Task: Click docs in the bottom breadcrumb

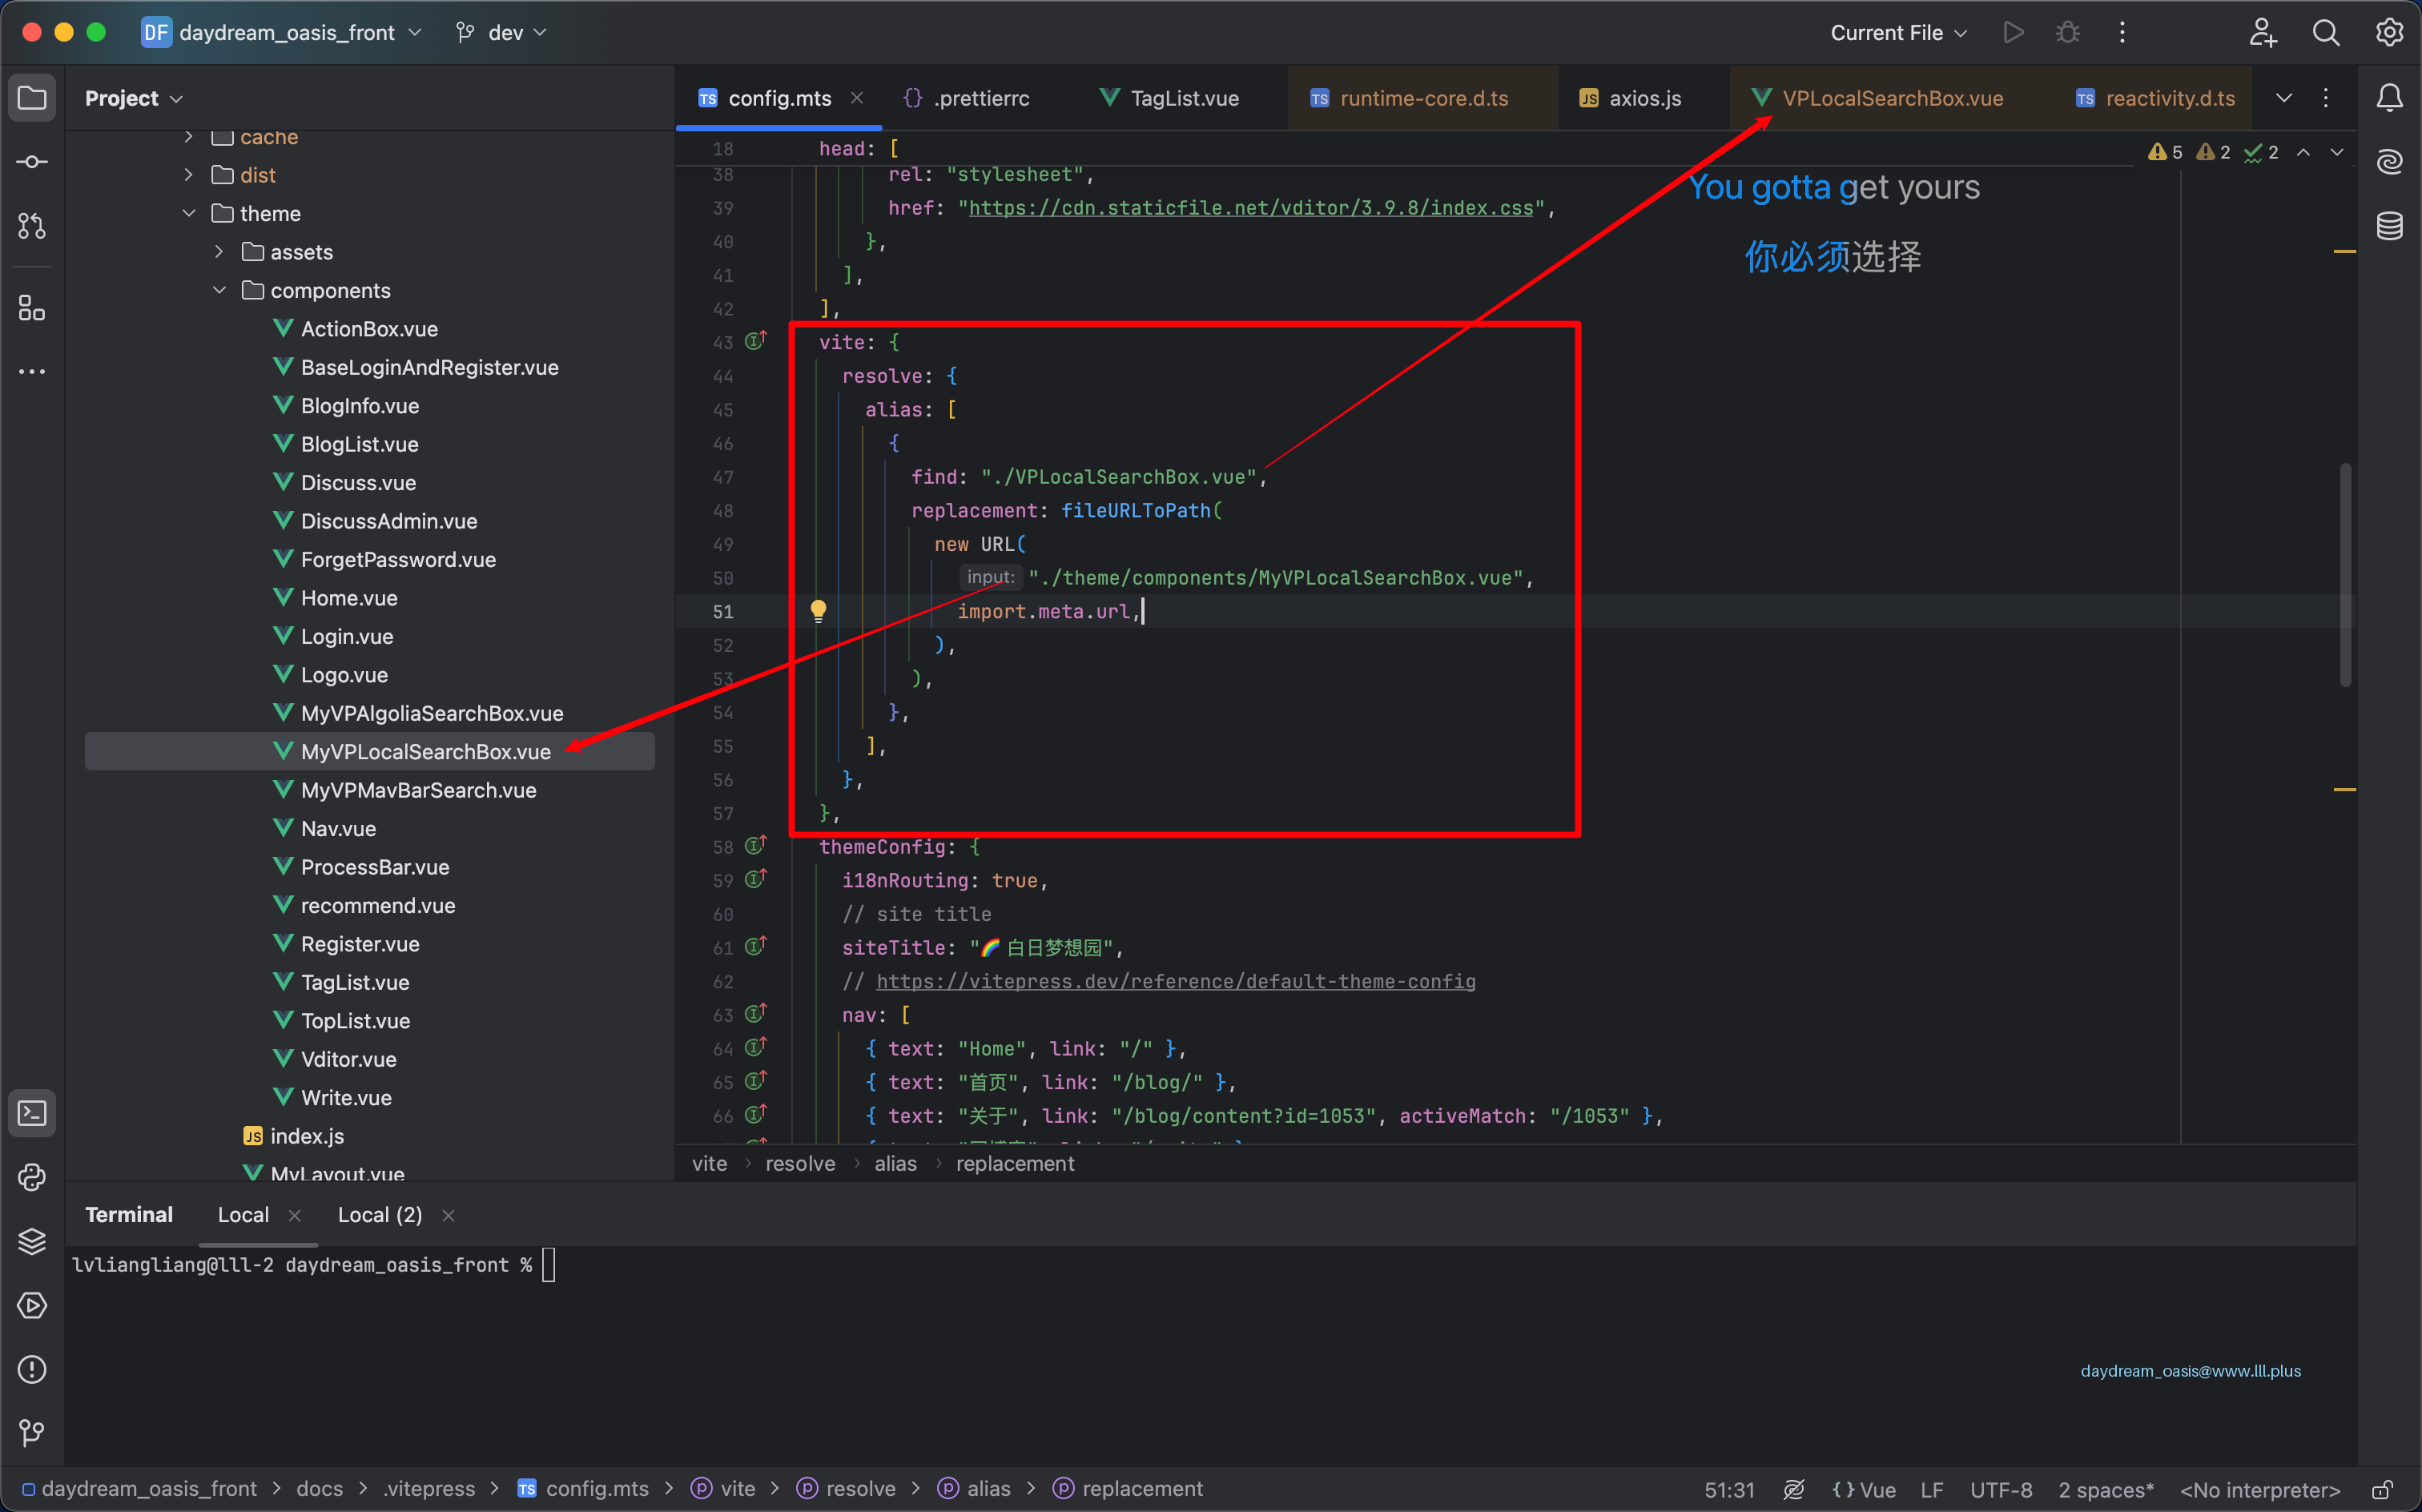Action: (319, 1489)
